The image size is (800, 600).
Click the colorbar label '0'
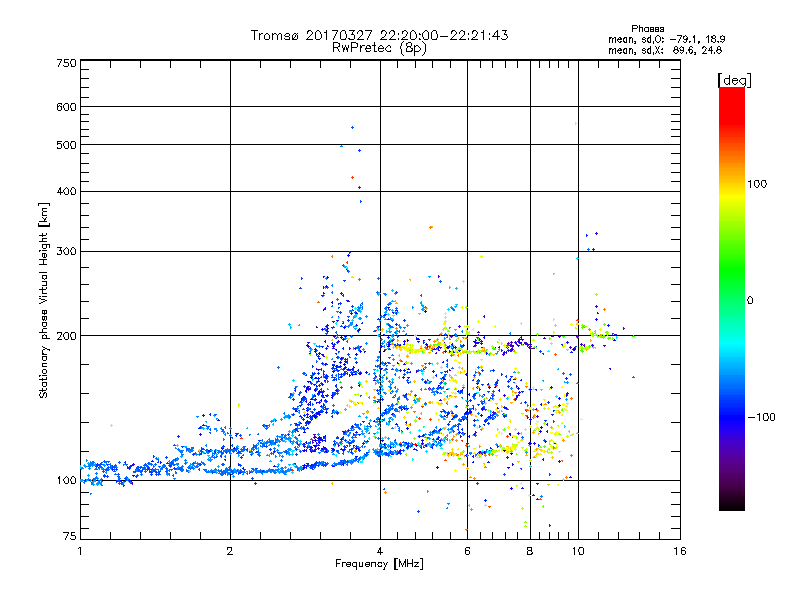(750, 301)
